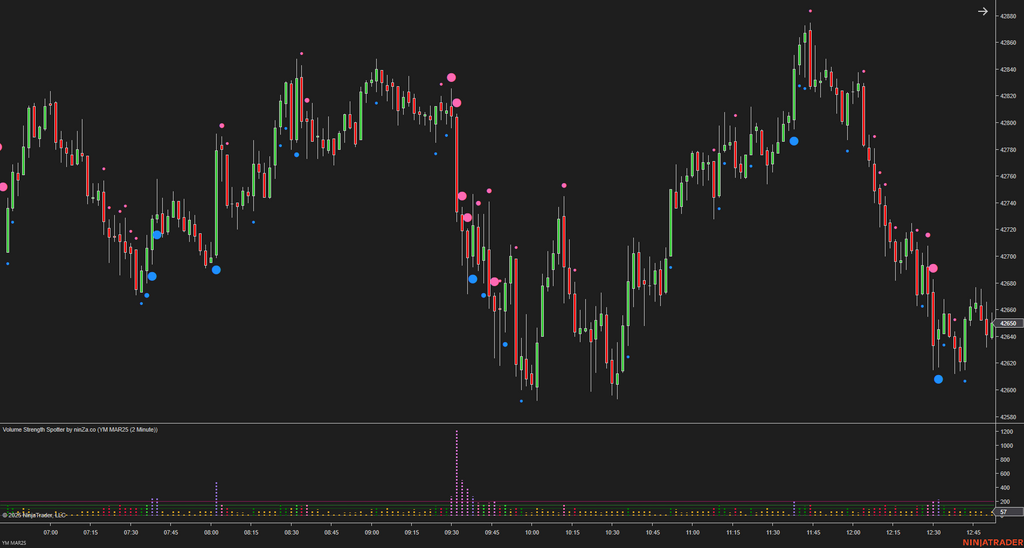Image resolution: width=1024 pixels, height=548 pixels.
Task: Click the 11:45 time axis label
Action: coord(812,532)
